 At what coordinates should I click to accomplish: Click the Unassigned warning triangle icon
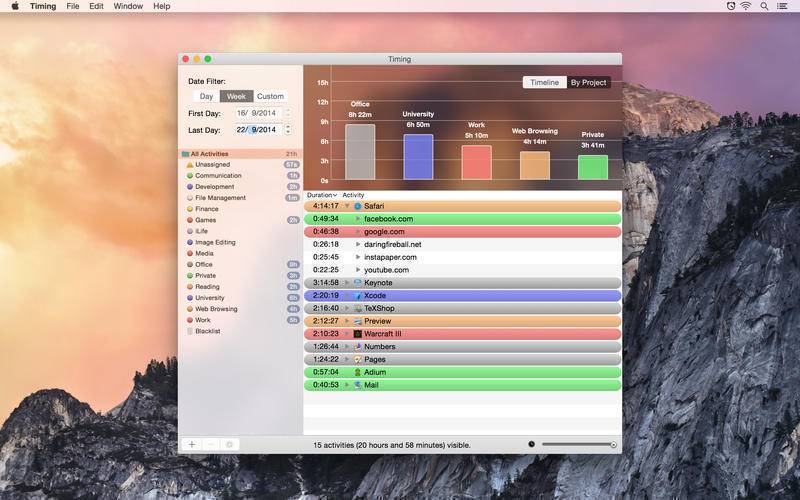190,165
